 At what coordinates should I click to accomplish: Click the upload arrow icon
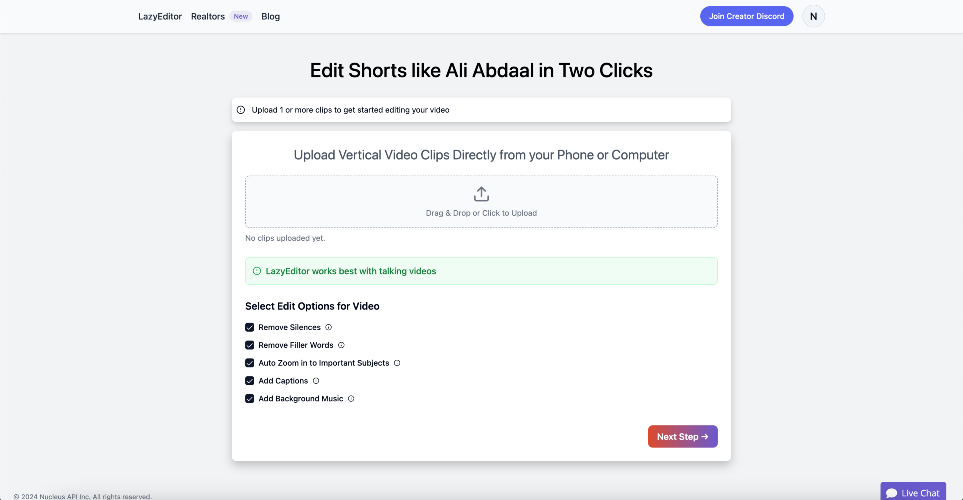point(482,194)
